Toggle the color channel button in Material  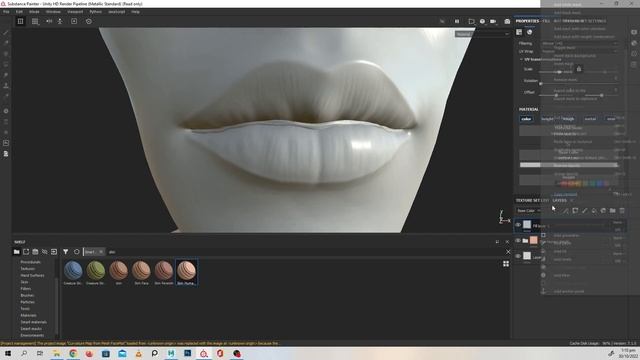(x=526, y=119)
